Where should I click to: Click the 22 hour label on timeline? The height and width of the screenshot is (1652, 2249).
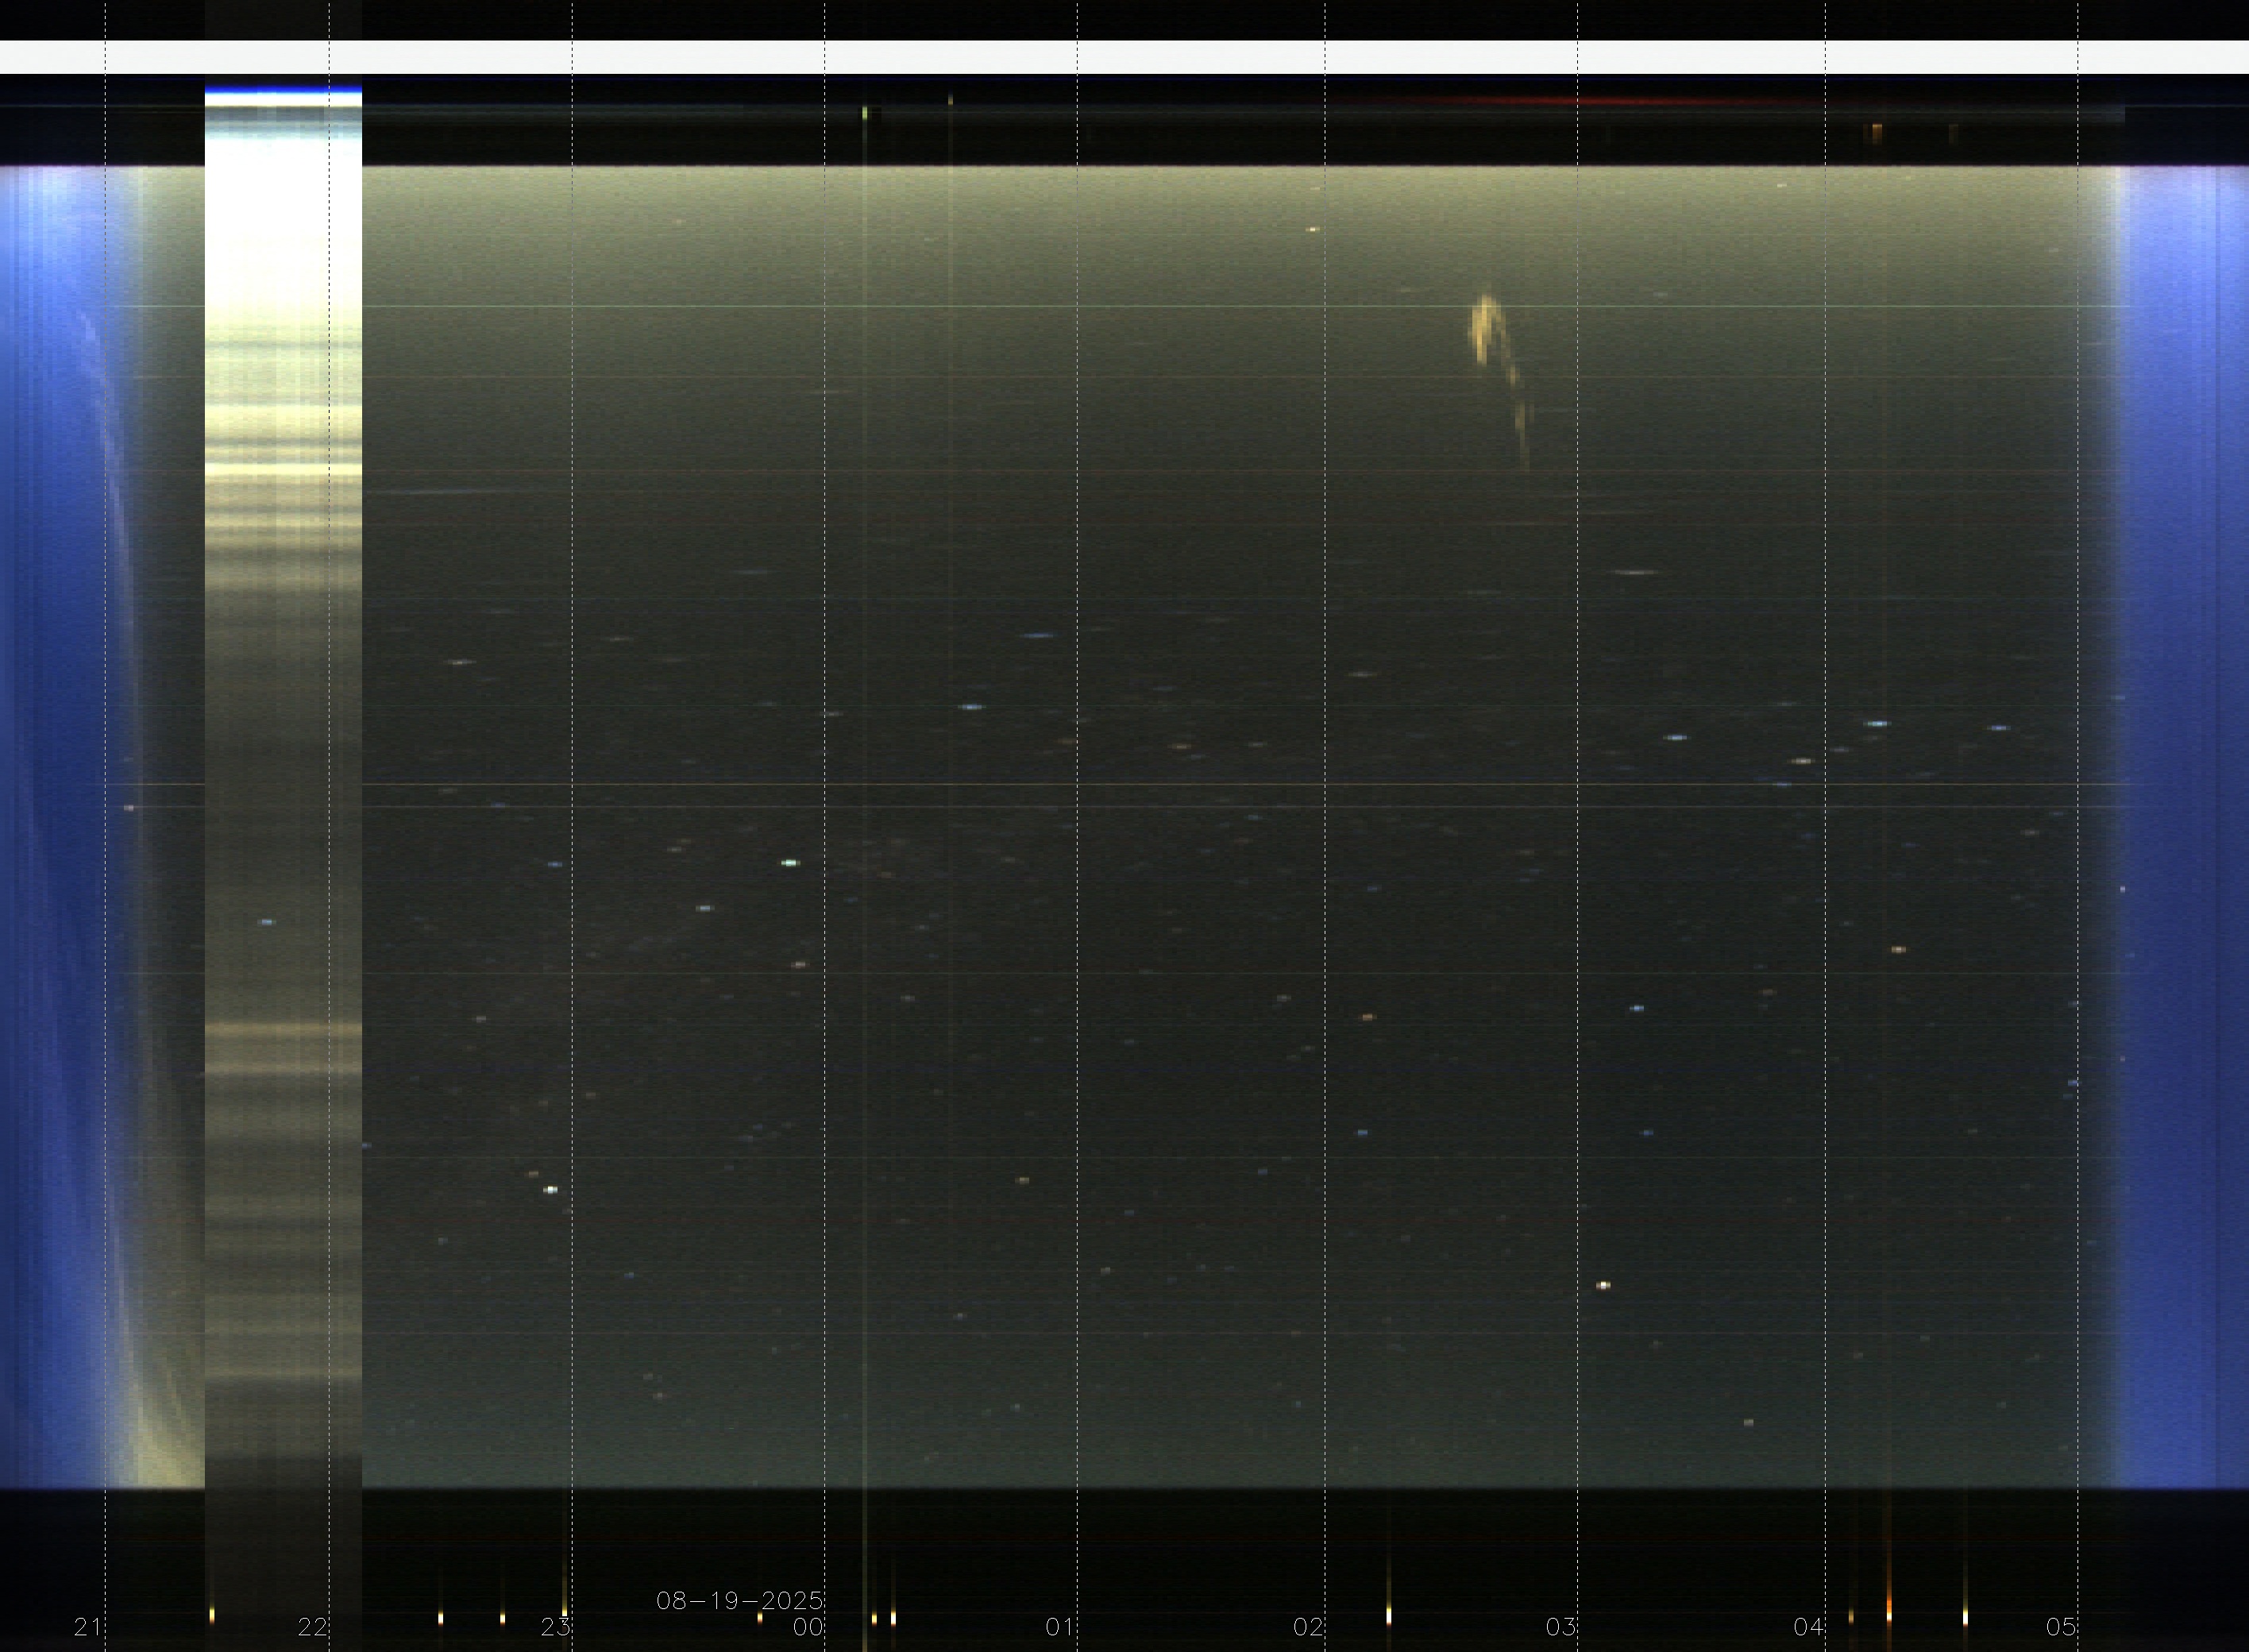[x=312, y=1627]
